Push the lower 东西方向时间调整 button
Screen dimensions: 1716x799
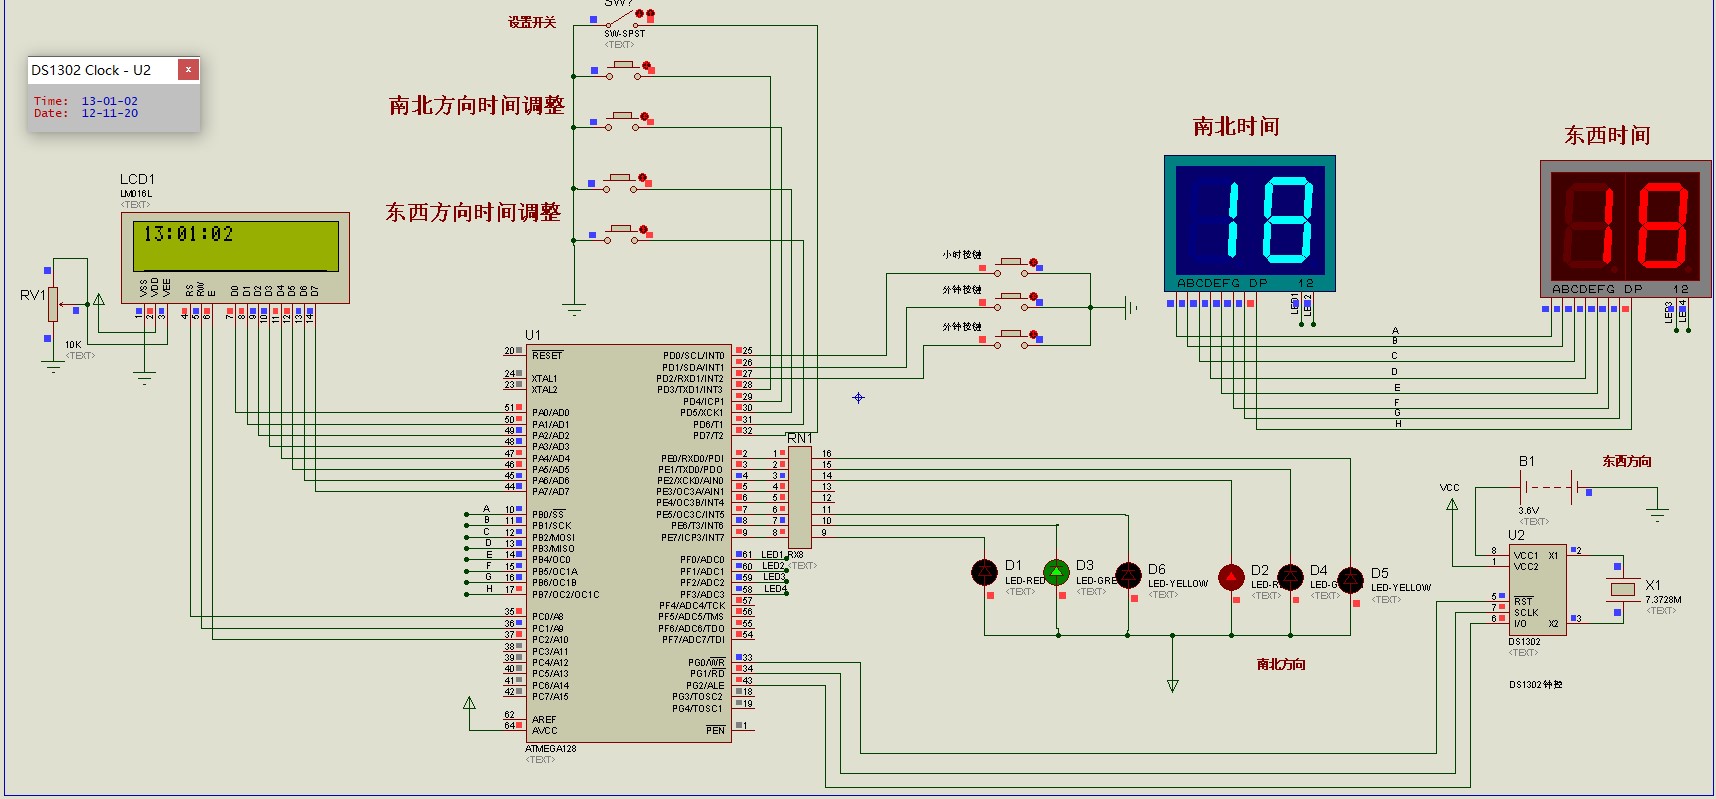click(622, 234)
